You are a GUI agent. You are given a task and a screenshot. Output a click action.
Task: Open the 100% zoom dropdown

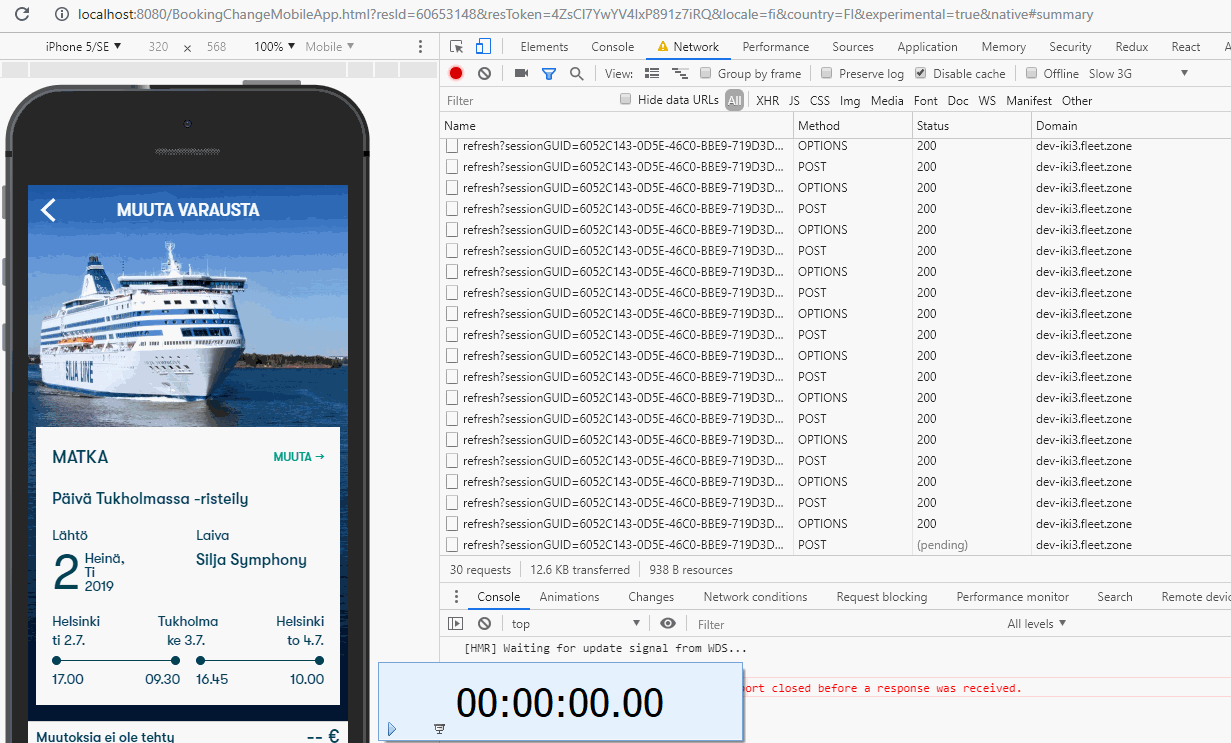274,47
